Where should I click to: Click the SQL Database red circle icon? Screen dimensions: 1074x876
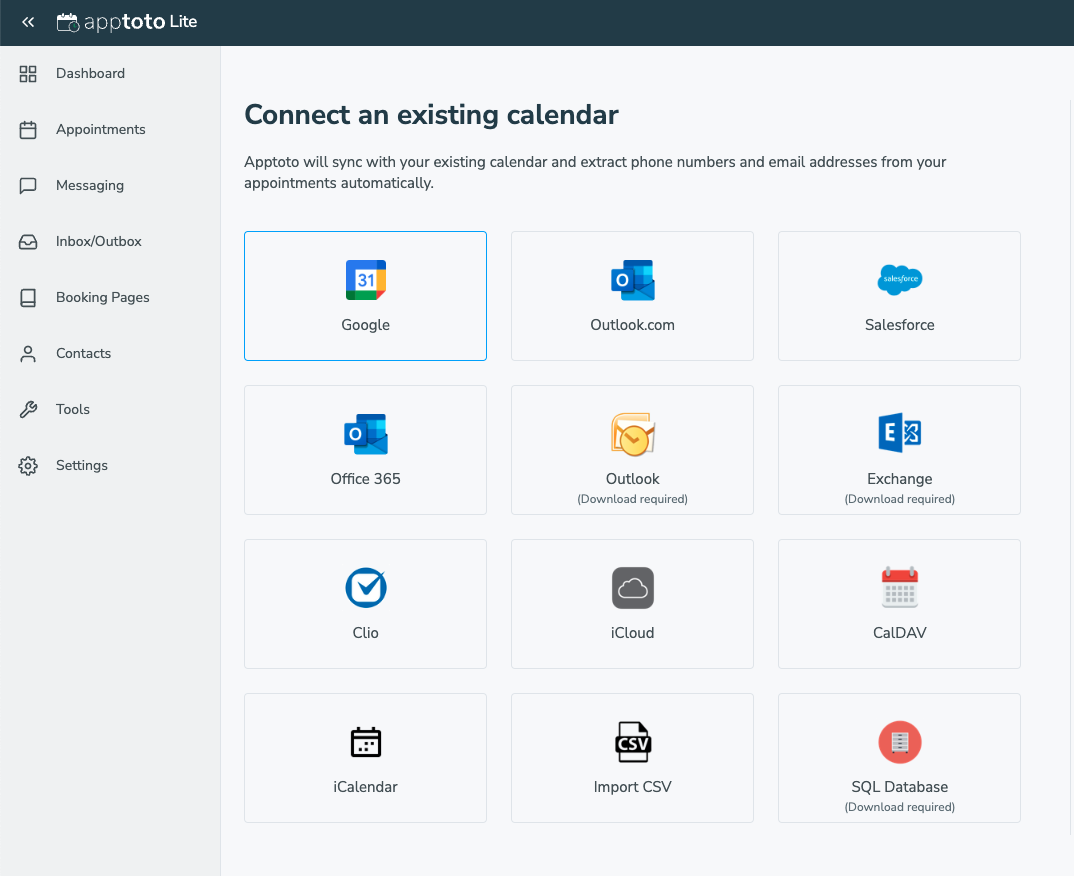pyautogui.click(x=900, y=742)
